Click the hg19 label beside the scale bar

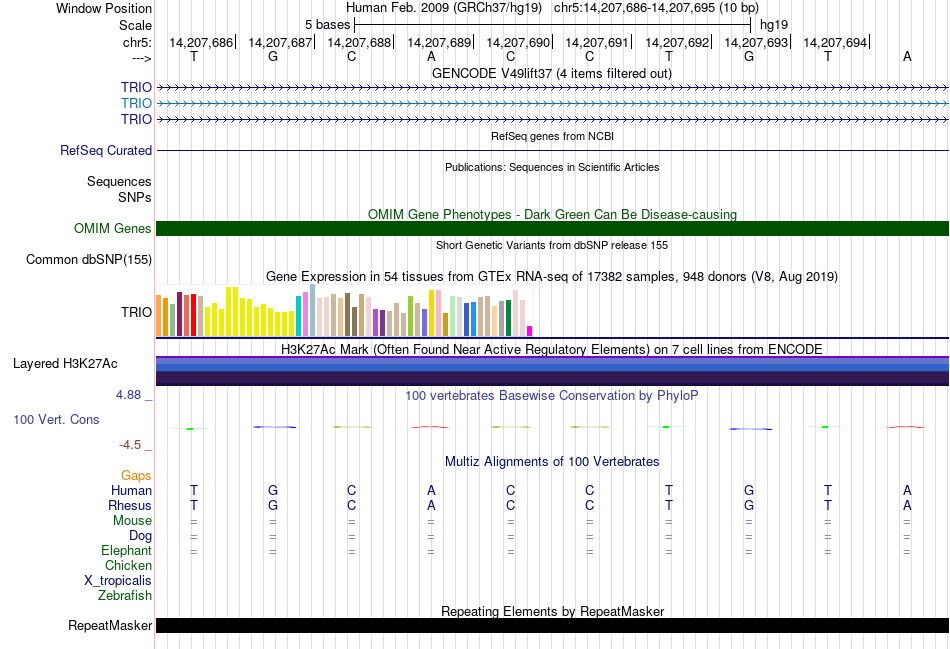[x=774, y=25]
